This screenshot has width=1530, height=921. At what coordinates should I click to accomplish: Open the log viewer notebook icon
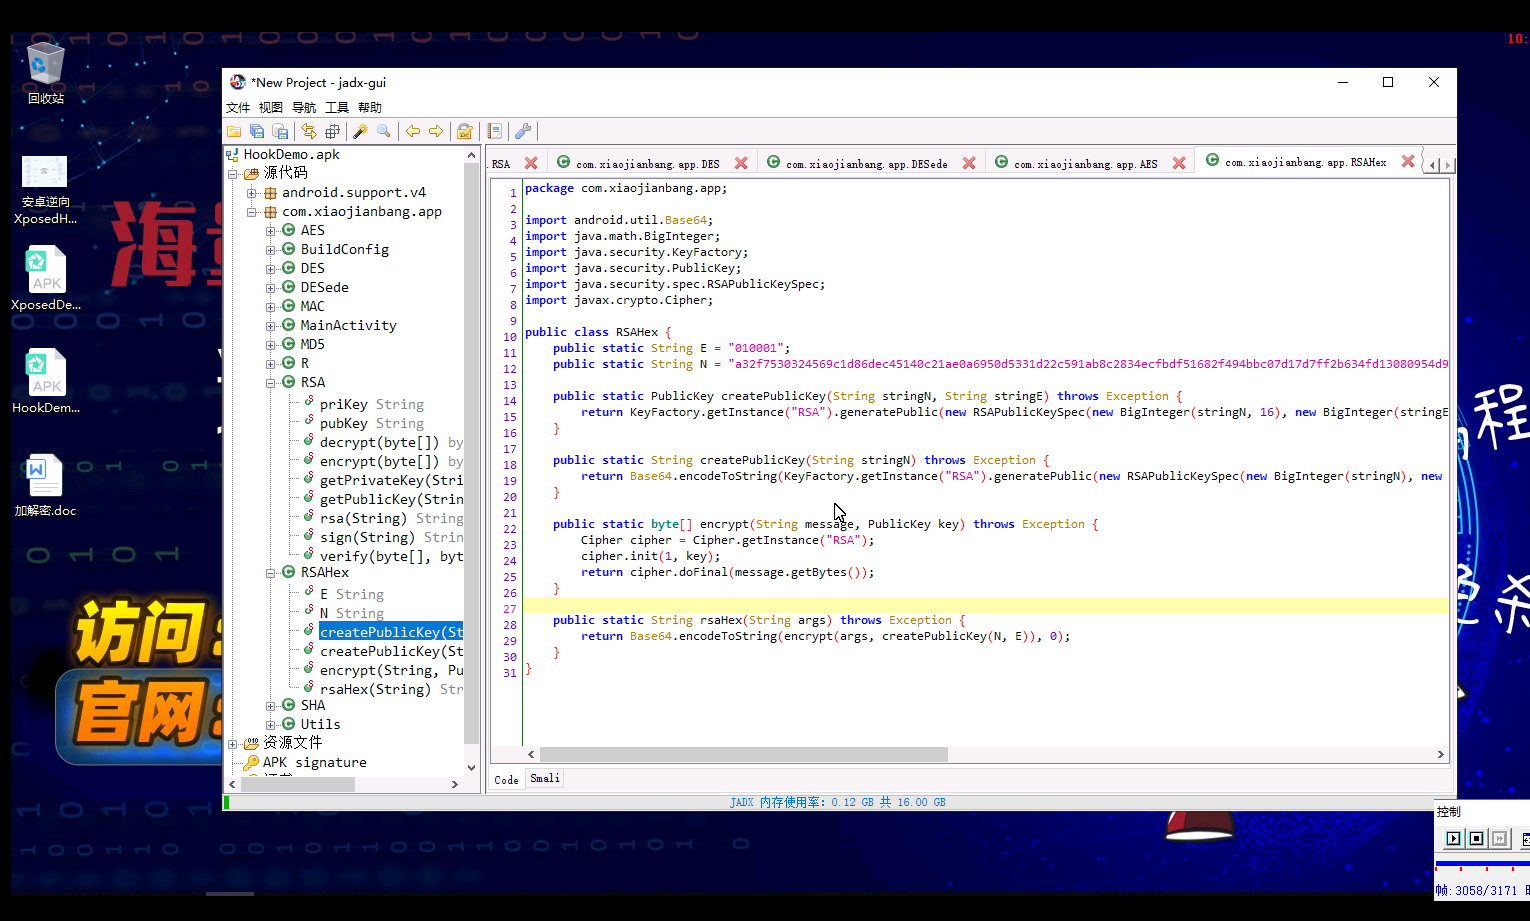coord(494,131)
